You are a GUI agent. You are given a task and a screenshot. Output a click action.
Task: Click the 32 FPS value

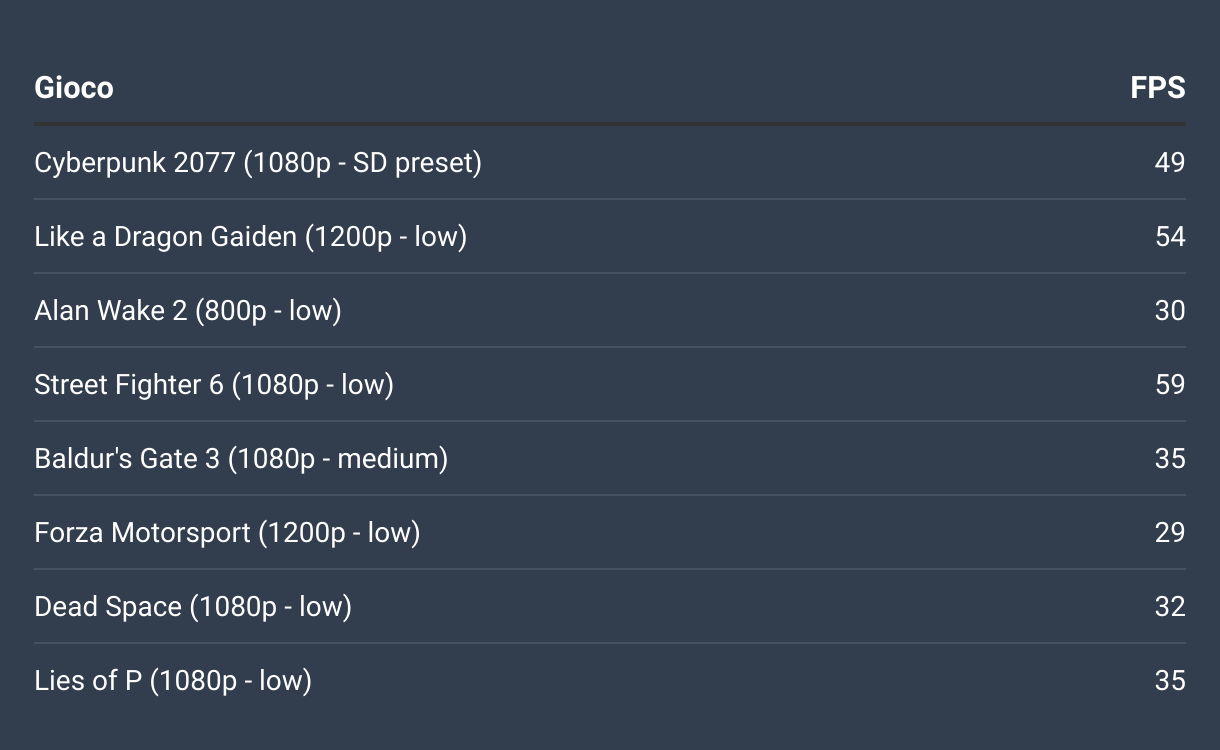pos(1170,606)
